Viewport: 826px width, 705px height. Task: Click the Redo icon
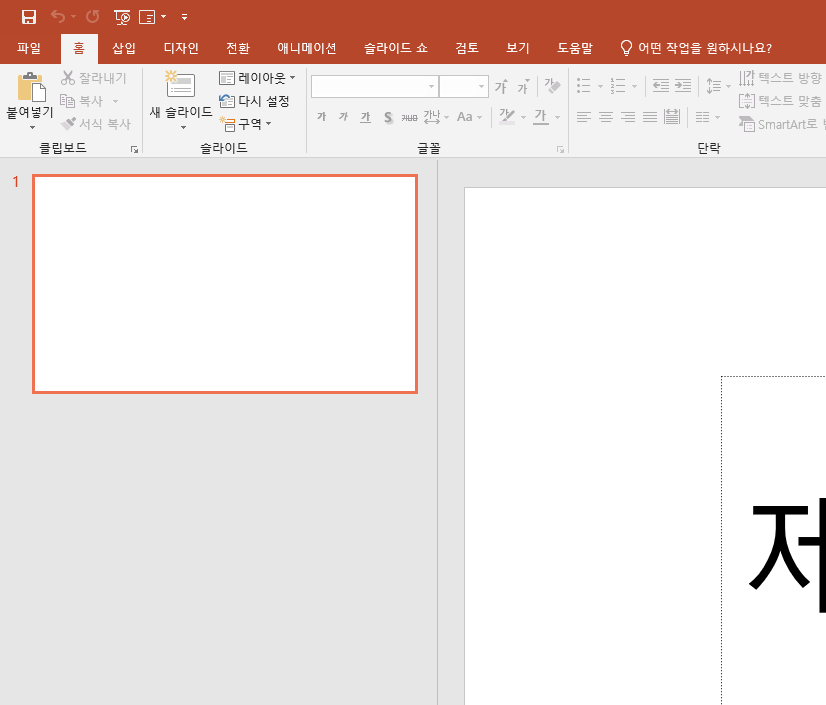(x=93, y=17)
